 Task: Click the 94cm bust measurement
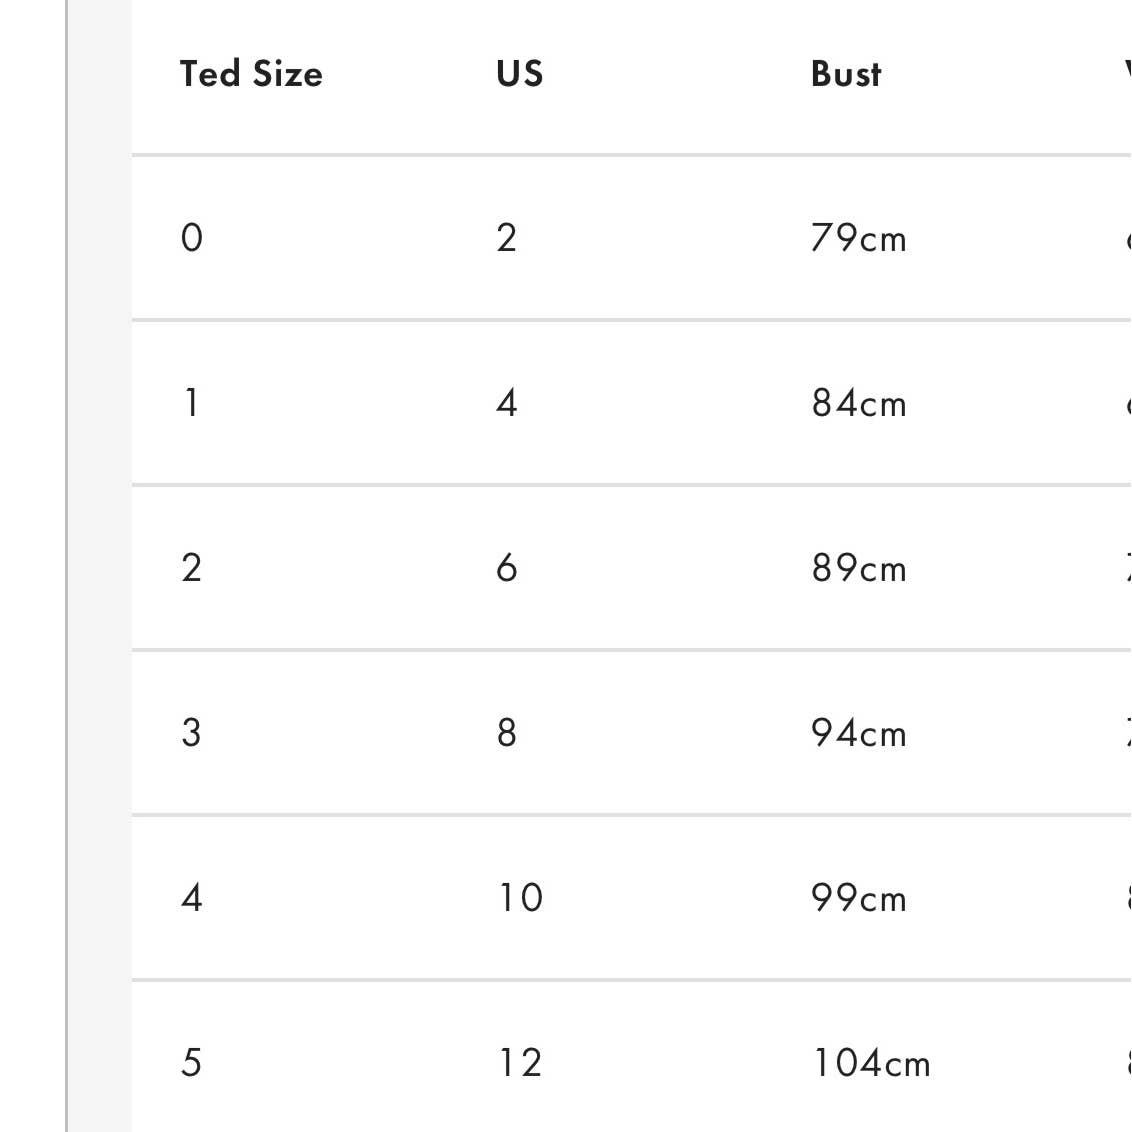coord(859,733)
